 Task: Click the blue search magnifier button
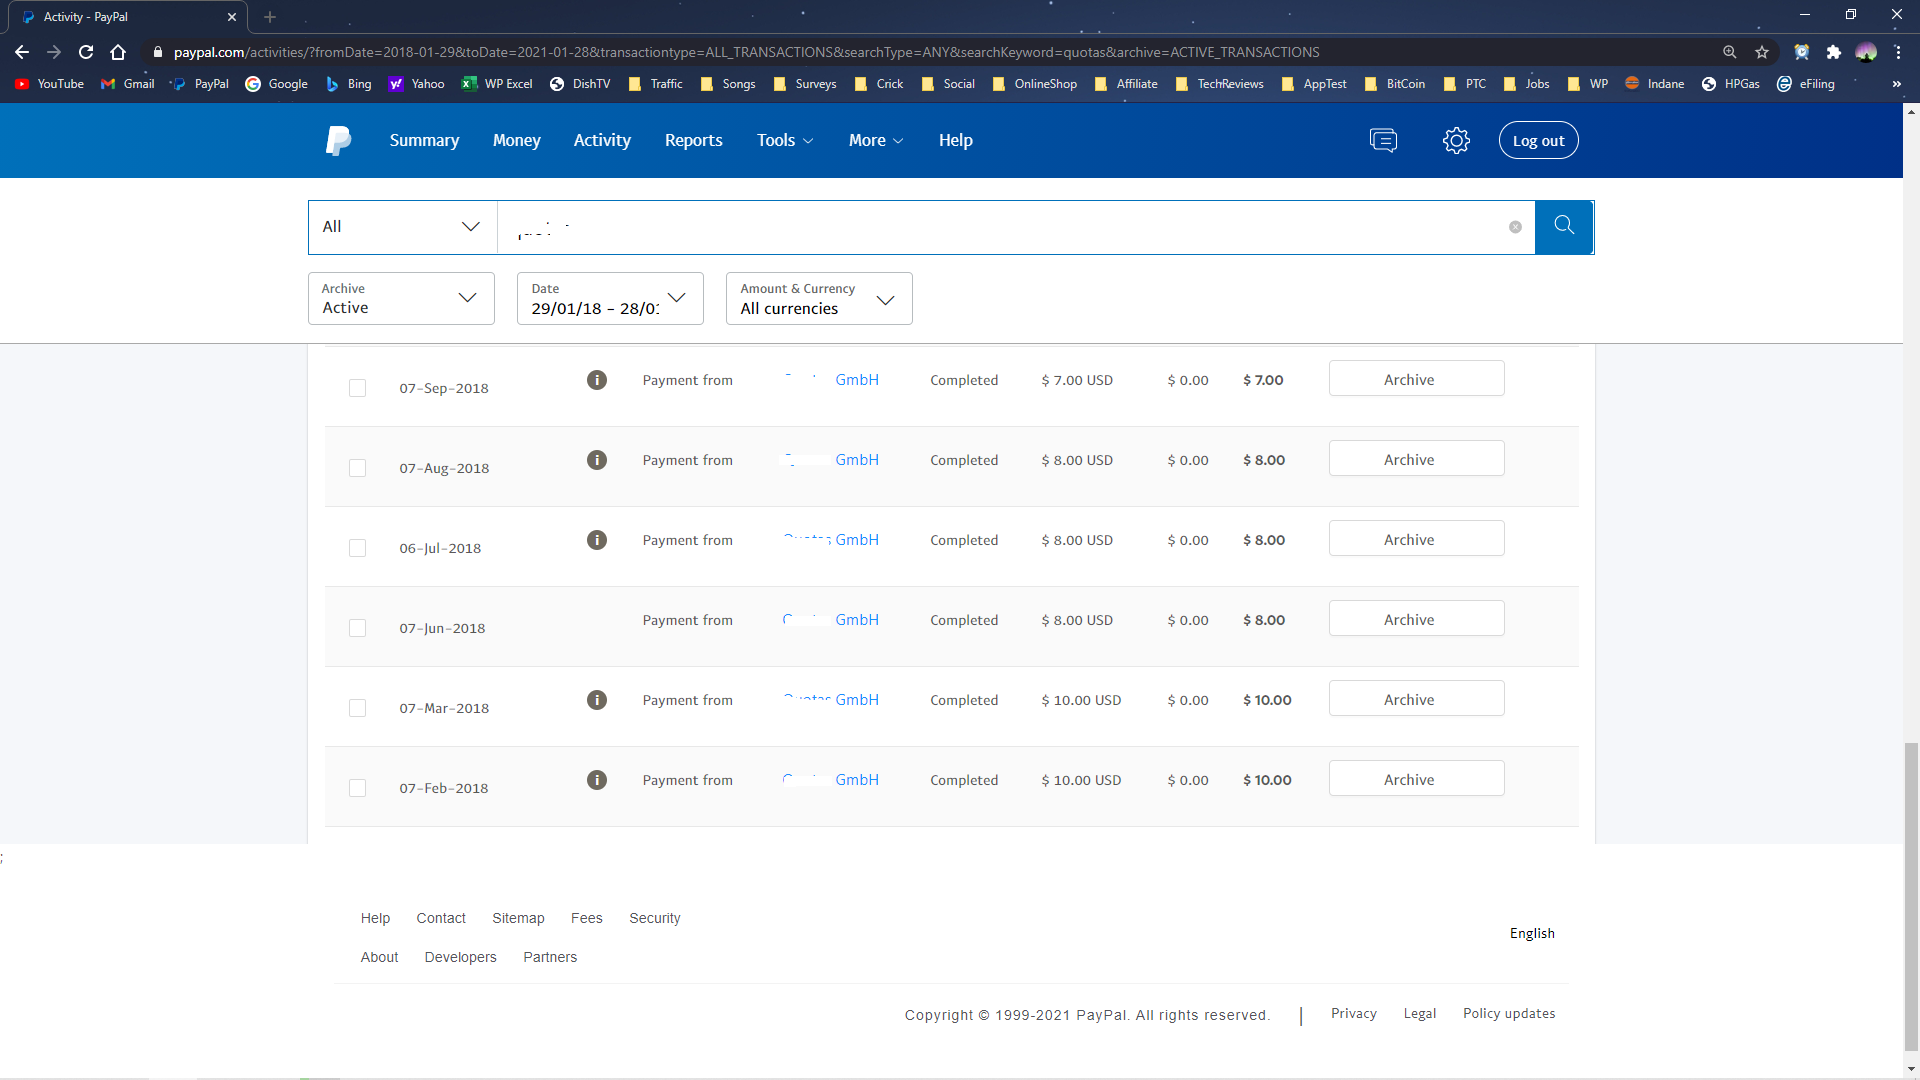(1564, 227)
